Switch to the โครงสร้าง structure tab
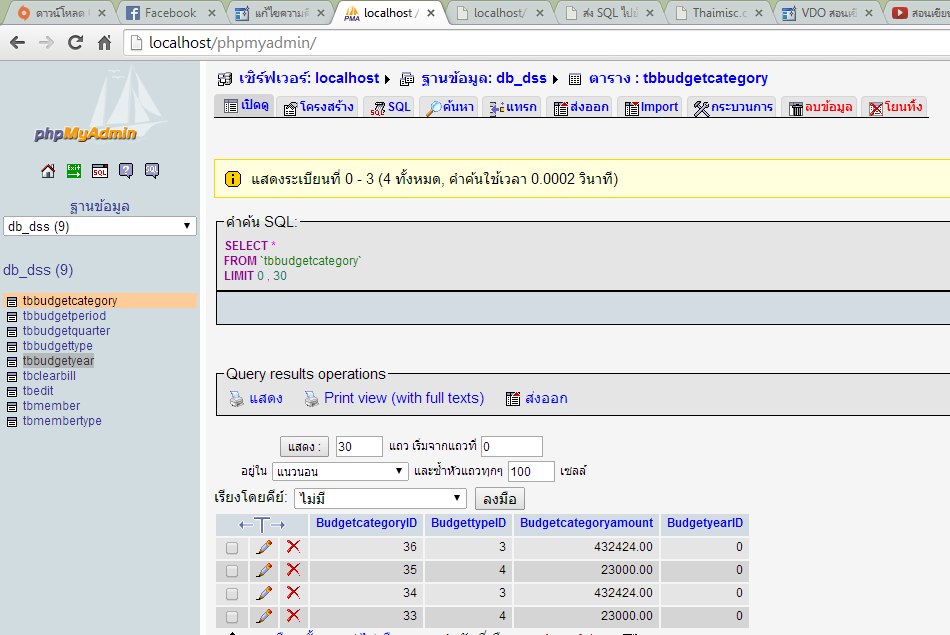The image size is (950, 635). (x=318, y=107)
